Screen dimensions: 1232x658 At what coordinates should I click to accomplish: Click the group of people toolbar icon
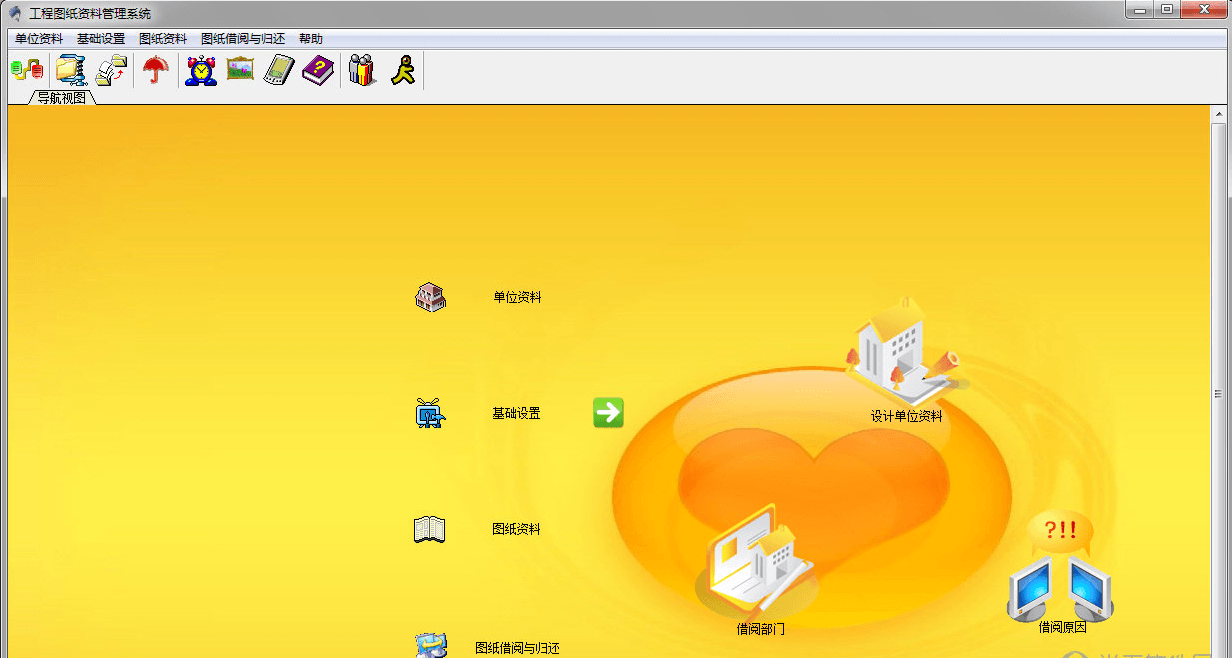tap(361, 70)
